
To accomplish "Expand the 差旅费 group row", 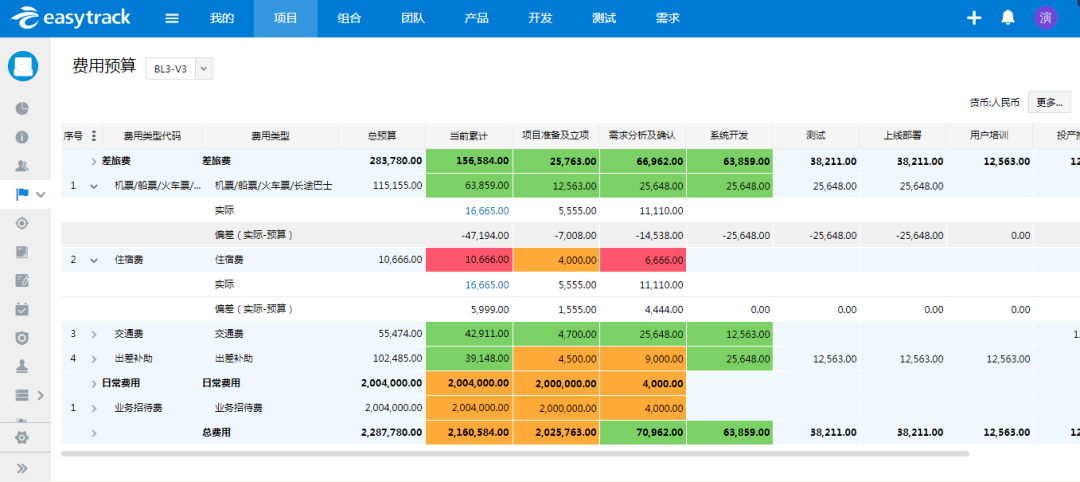I will point(94,161).
